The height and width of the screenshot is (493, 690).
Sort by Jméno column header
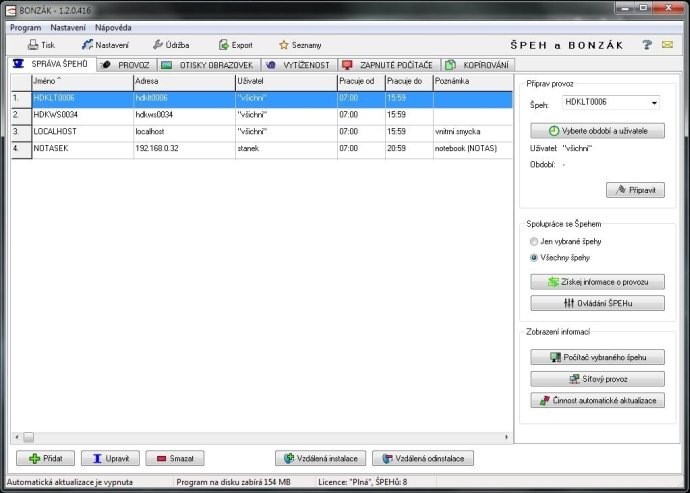tap(82, 82)
